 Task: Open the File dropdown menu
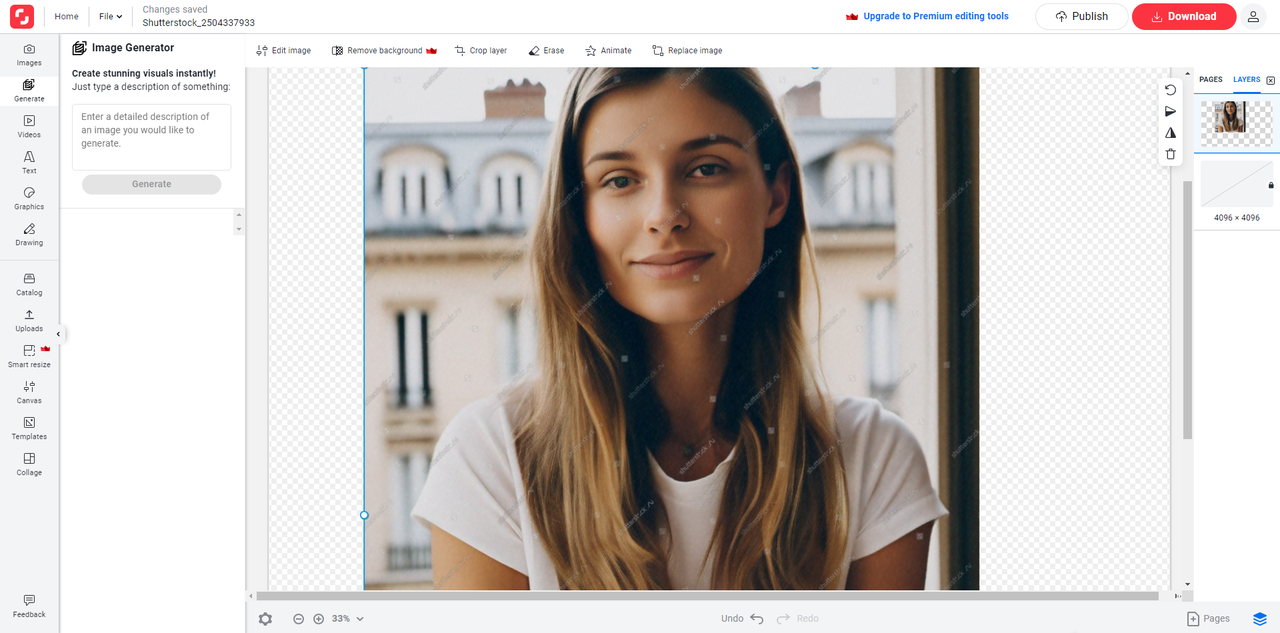pyautogui.click(x=110, y=17)
